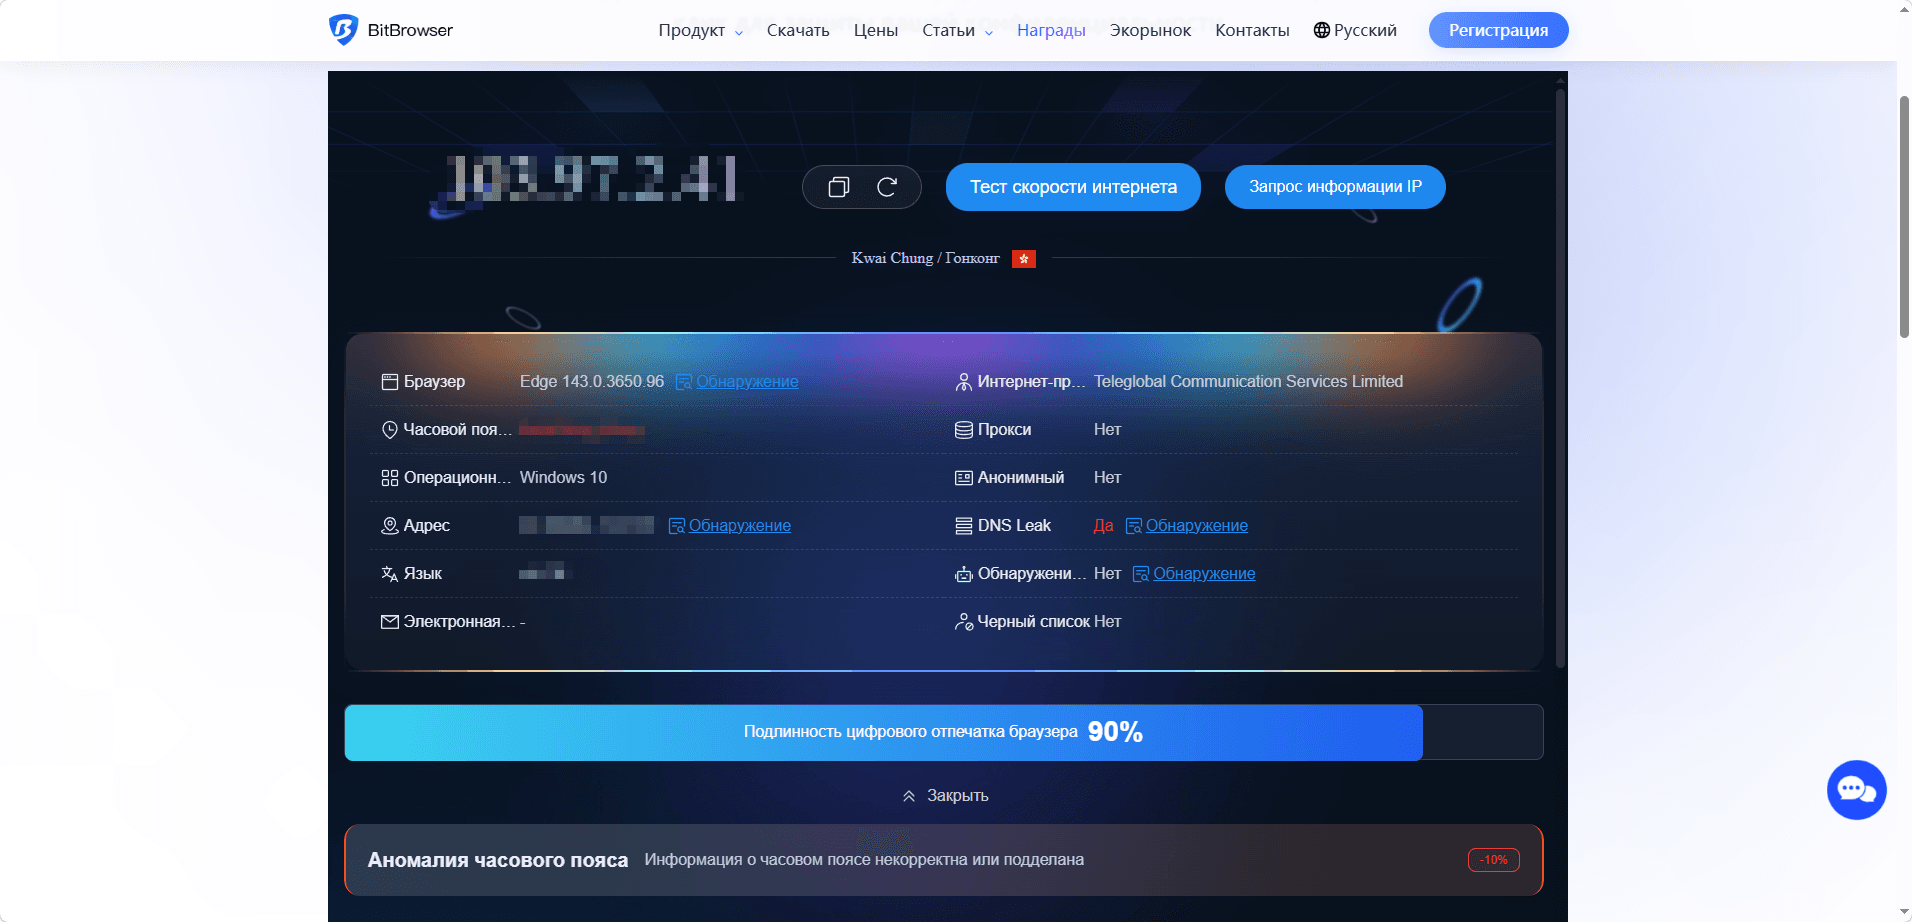This screenshot has width=1912, height=922.
Task: Expand the Статьи dropdown
Action: pos(949,30)
